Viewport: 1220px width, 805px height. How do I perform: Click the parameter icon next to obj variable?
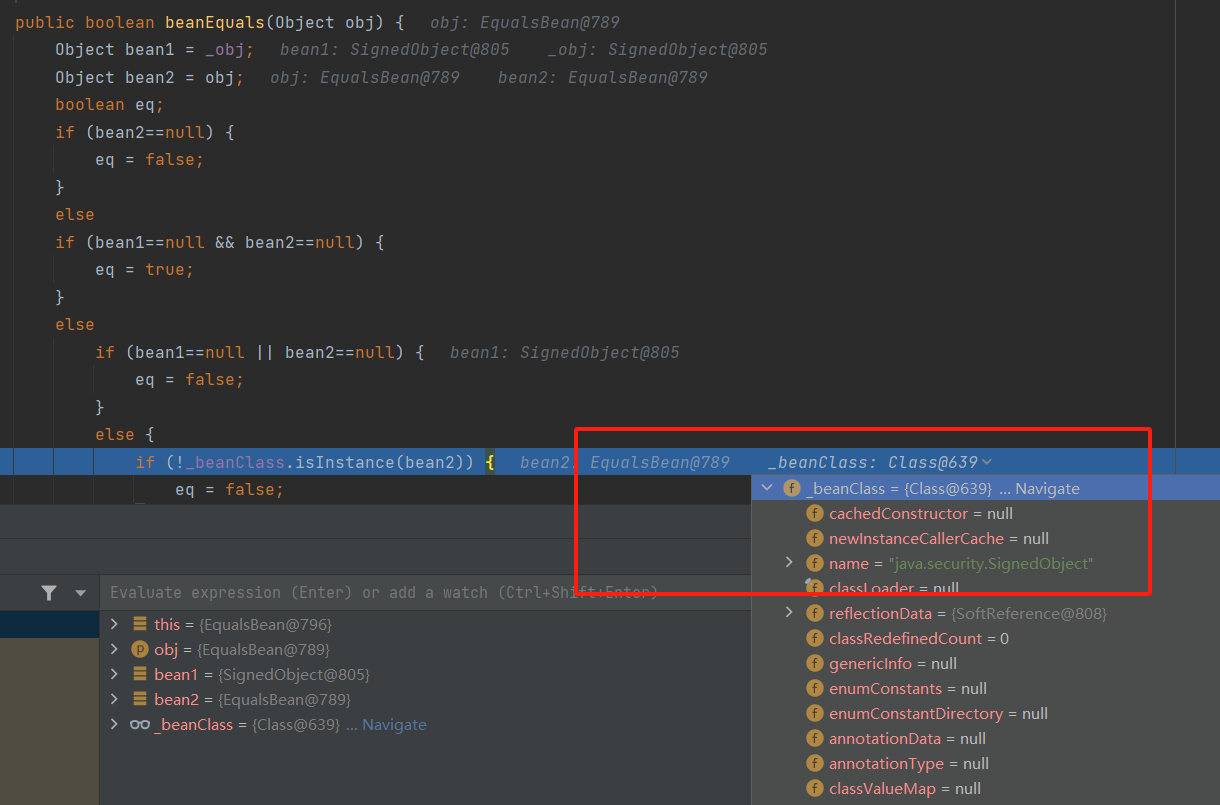click(140, 649)
